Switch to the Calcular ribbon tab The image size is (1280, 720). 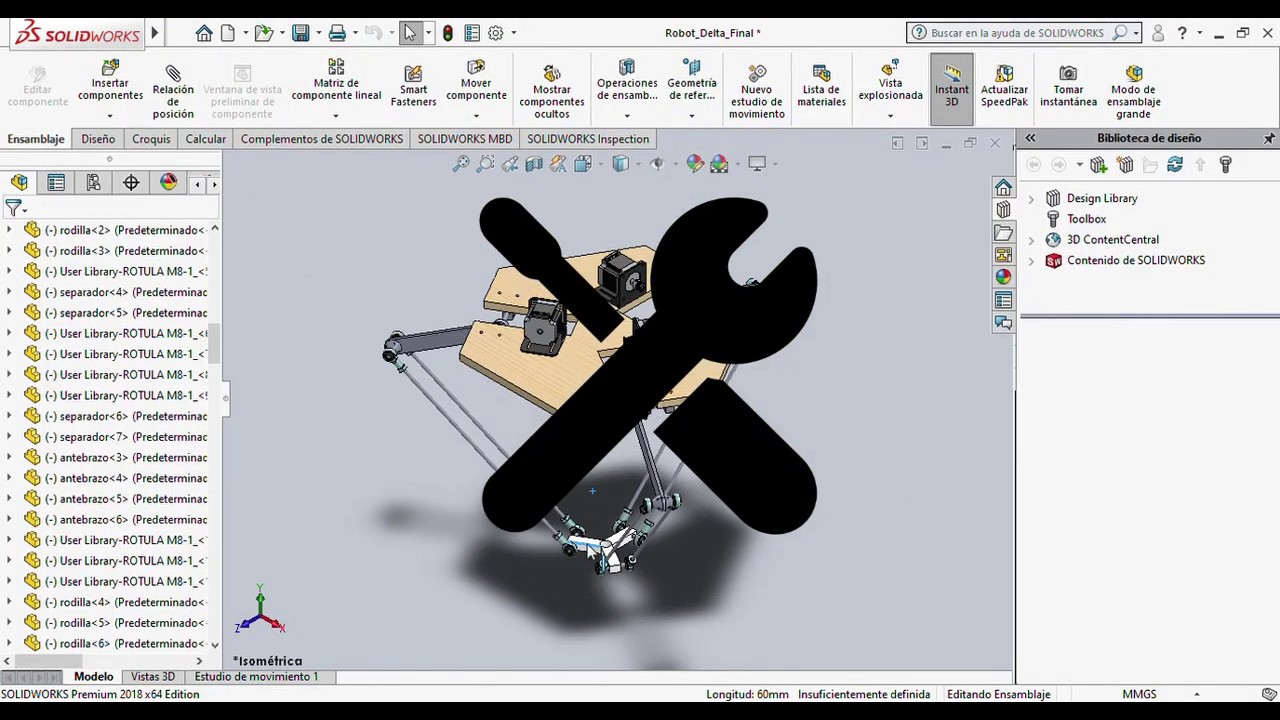tap(205, 139)
